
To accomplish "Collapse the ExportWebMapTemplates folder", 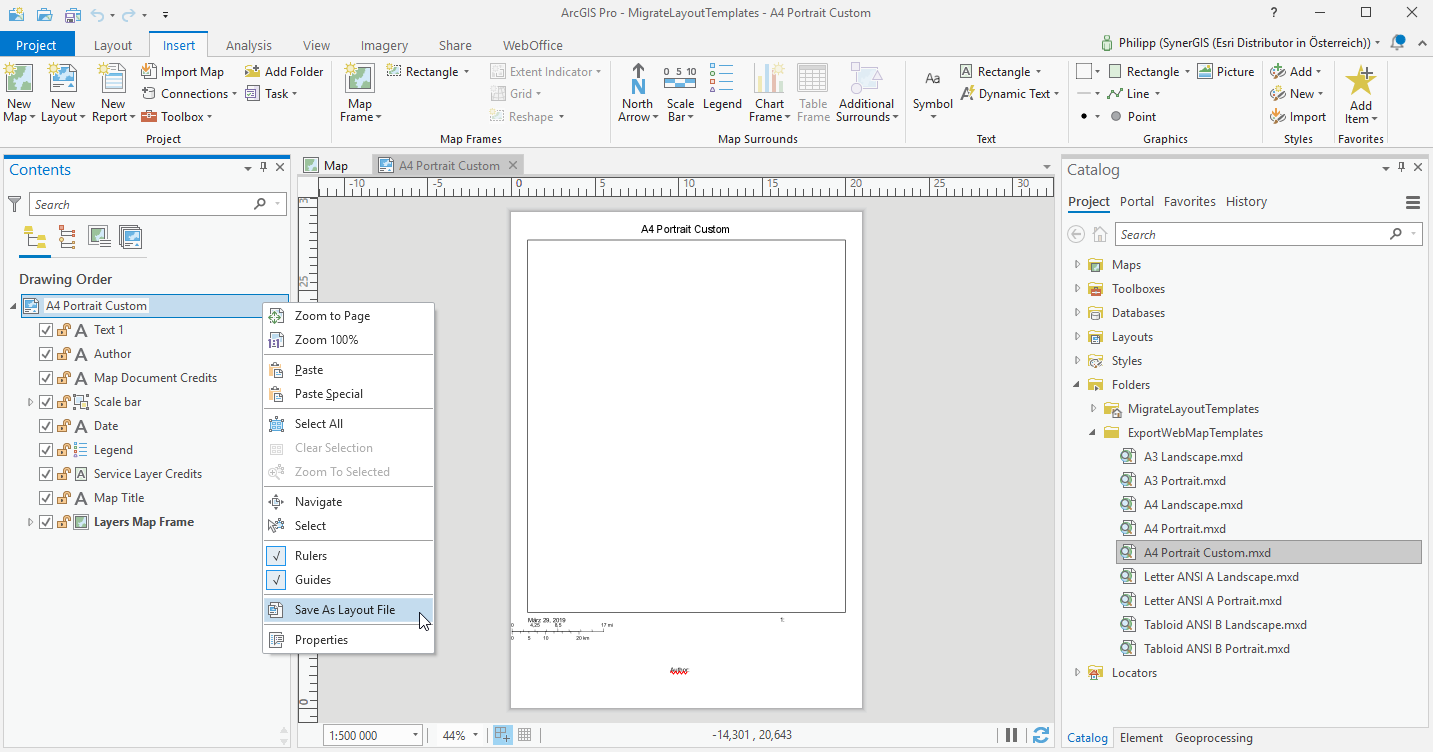I will (1092, 432).
